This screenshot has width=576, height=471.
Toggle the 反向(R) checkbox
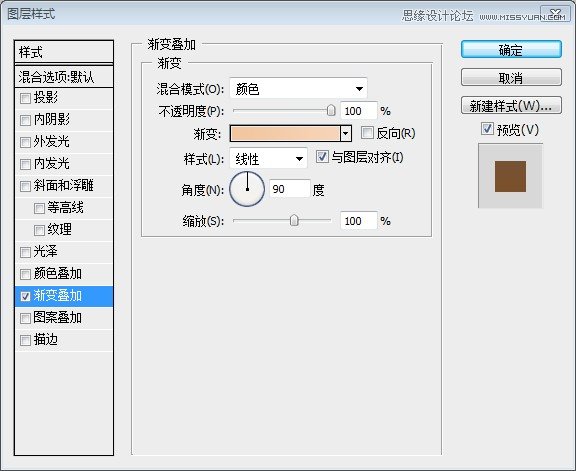pyautogui.click(x=367, y=133)
